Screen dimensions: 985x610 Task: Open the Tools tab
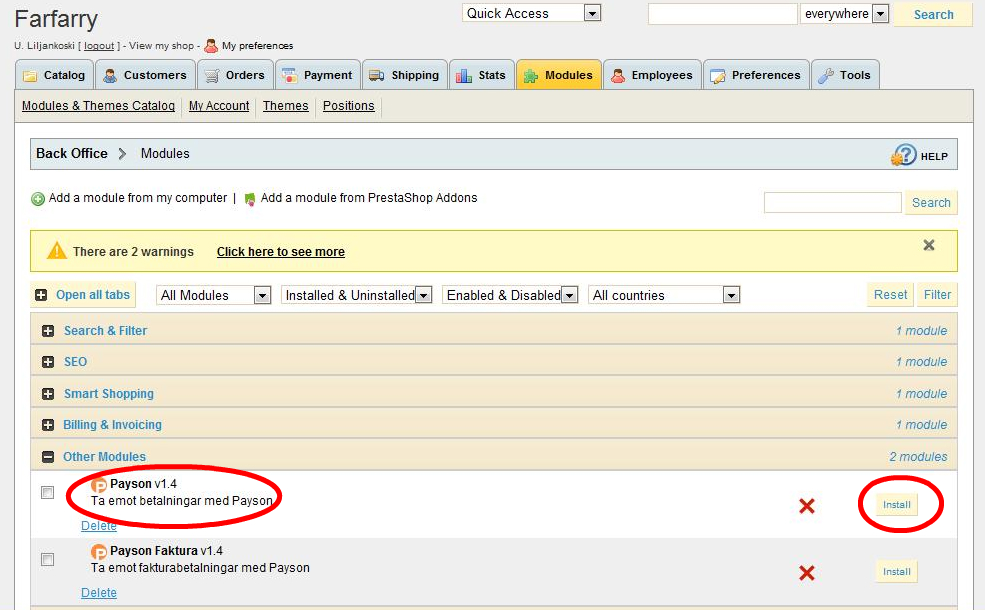click(845, 75)
